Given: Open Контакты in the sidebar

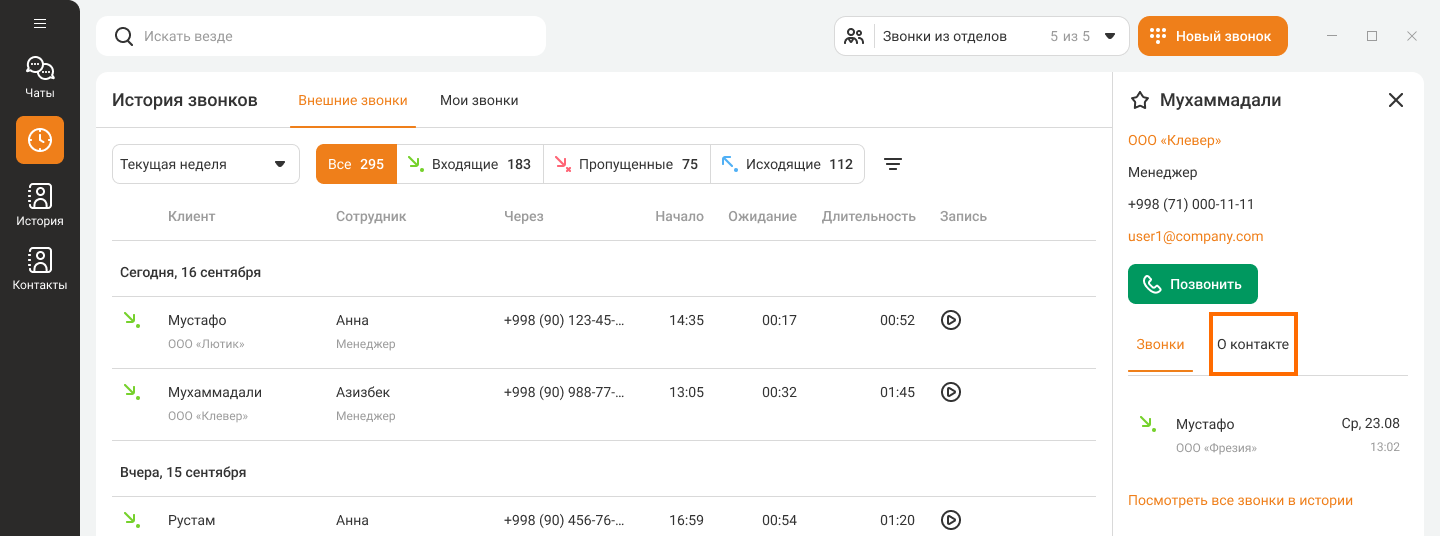Looking at the screenshot, I should pyautogui.click(x=40, y=269).
